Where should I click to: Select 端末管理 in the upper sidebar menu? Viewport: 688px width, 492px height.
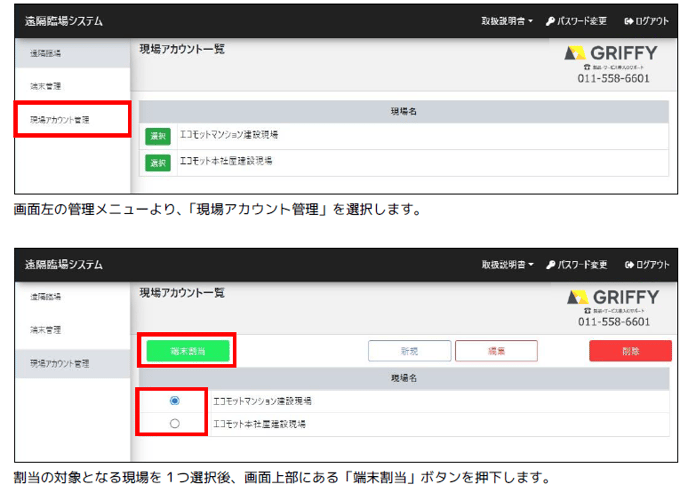[x=44, y=86]
